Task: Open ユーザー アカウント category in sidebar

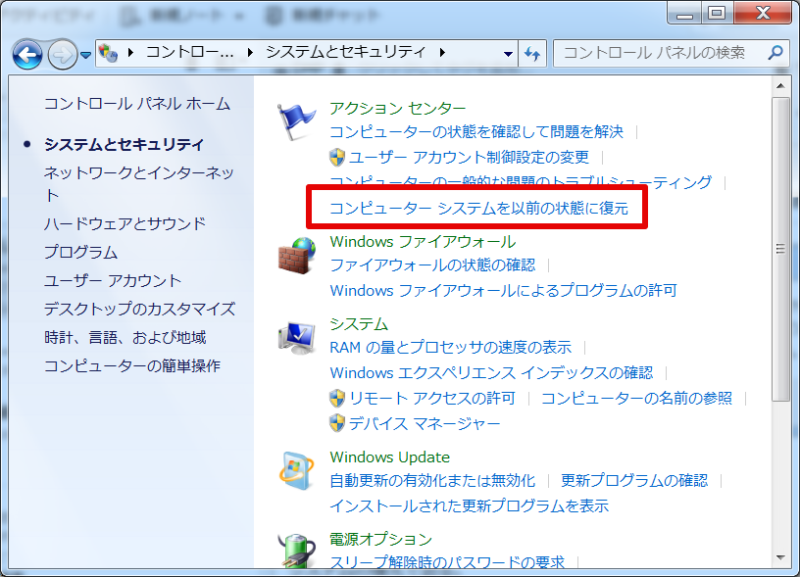Action: [x=112, y=281]
